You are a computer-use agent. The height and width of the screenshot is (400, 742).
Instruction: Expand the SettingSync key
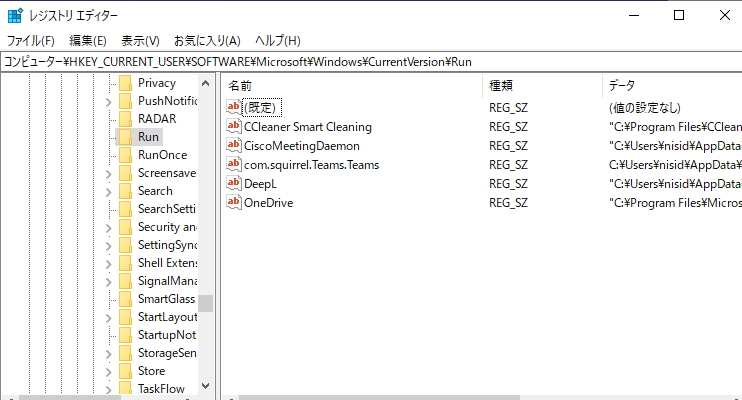point(108,246)
